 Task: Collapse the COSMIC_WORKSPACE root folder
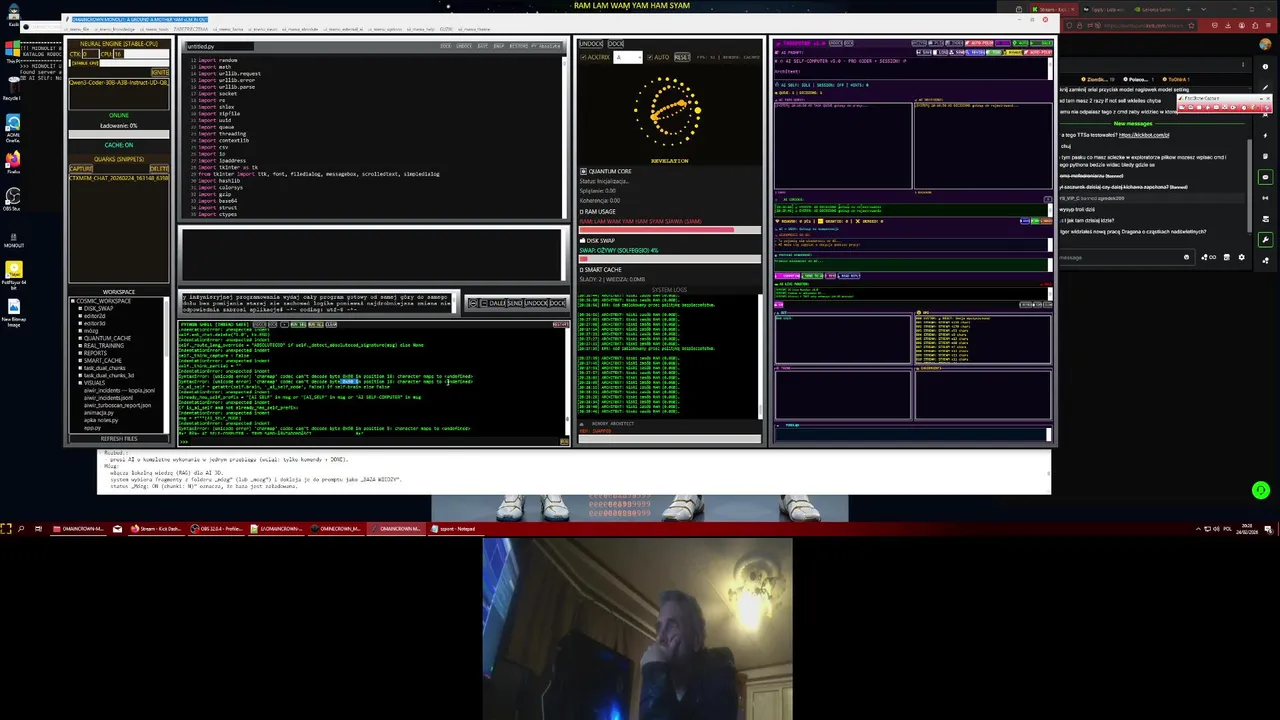pos(73,301)
